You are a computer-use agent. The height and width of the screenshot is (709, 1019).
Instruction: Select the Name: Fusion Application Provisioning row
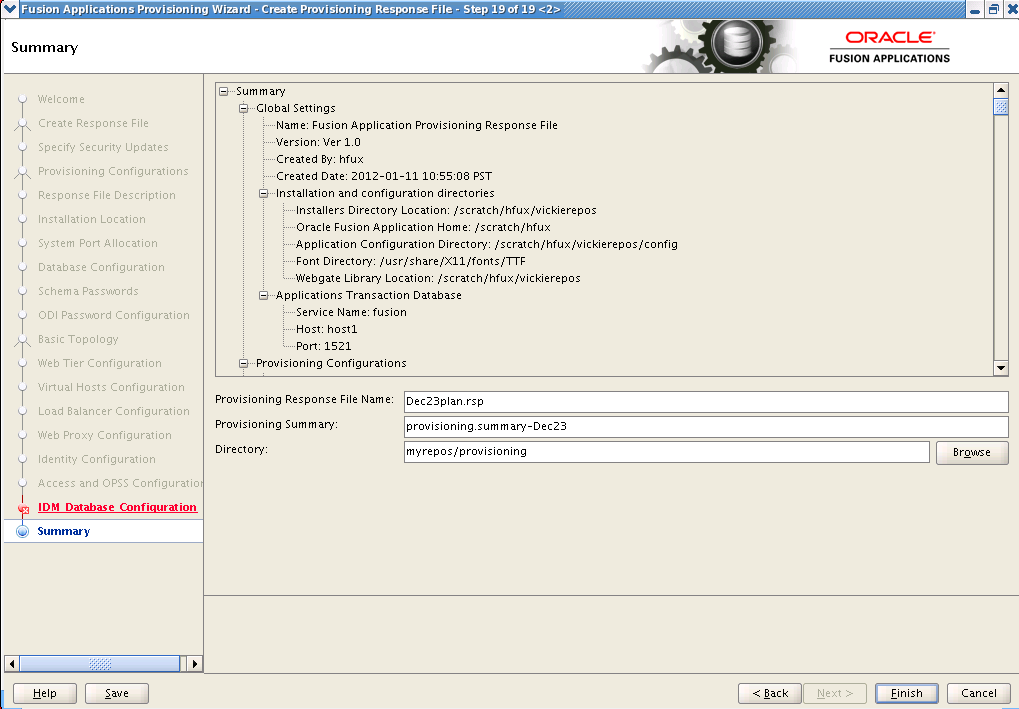[x=417, y=125]
